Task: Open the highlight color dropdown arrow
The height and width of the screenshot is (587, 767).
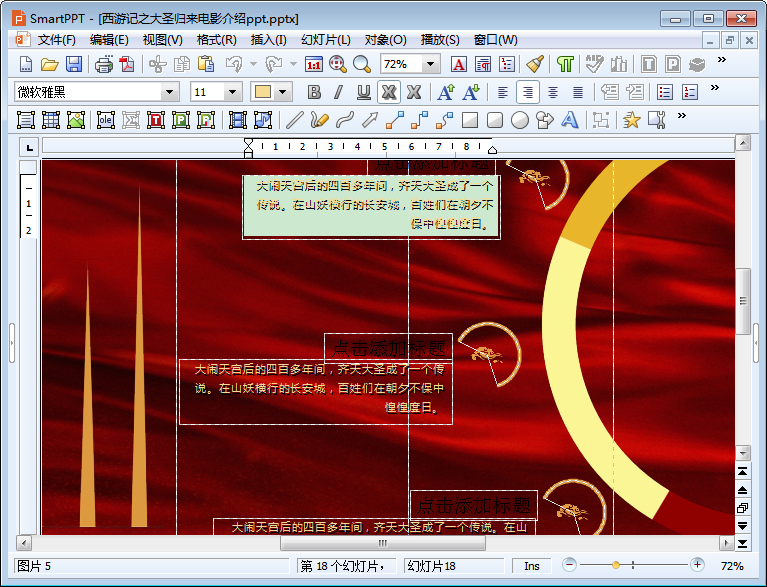Action: [x=283, y=92]
